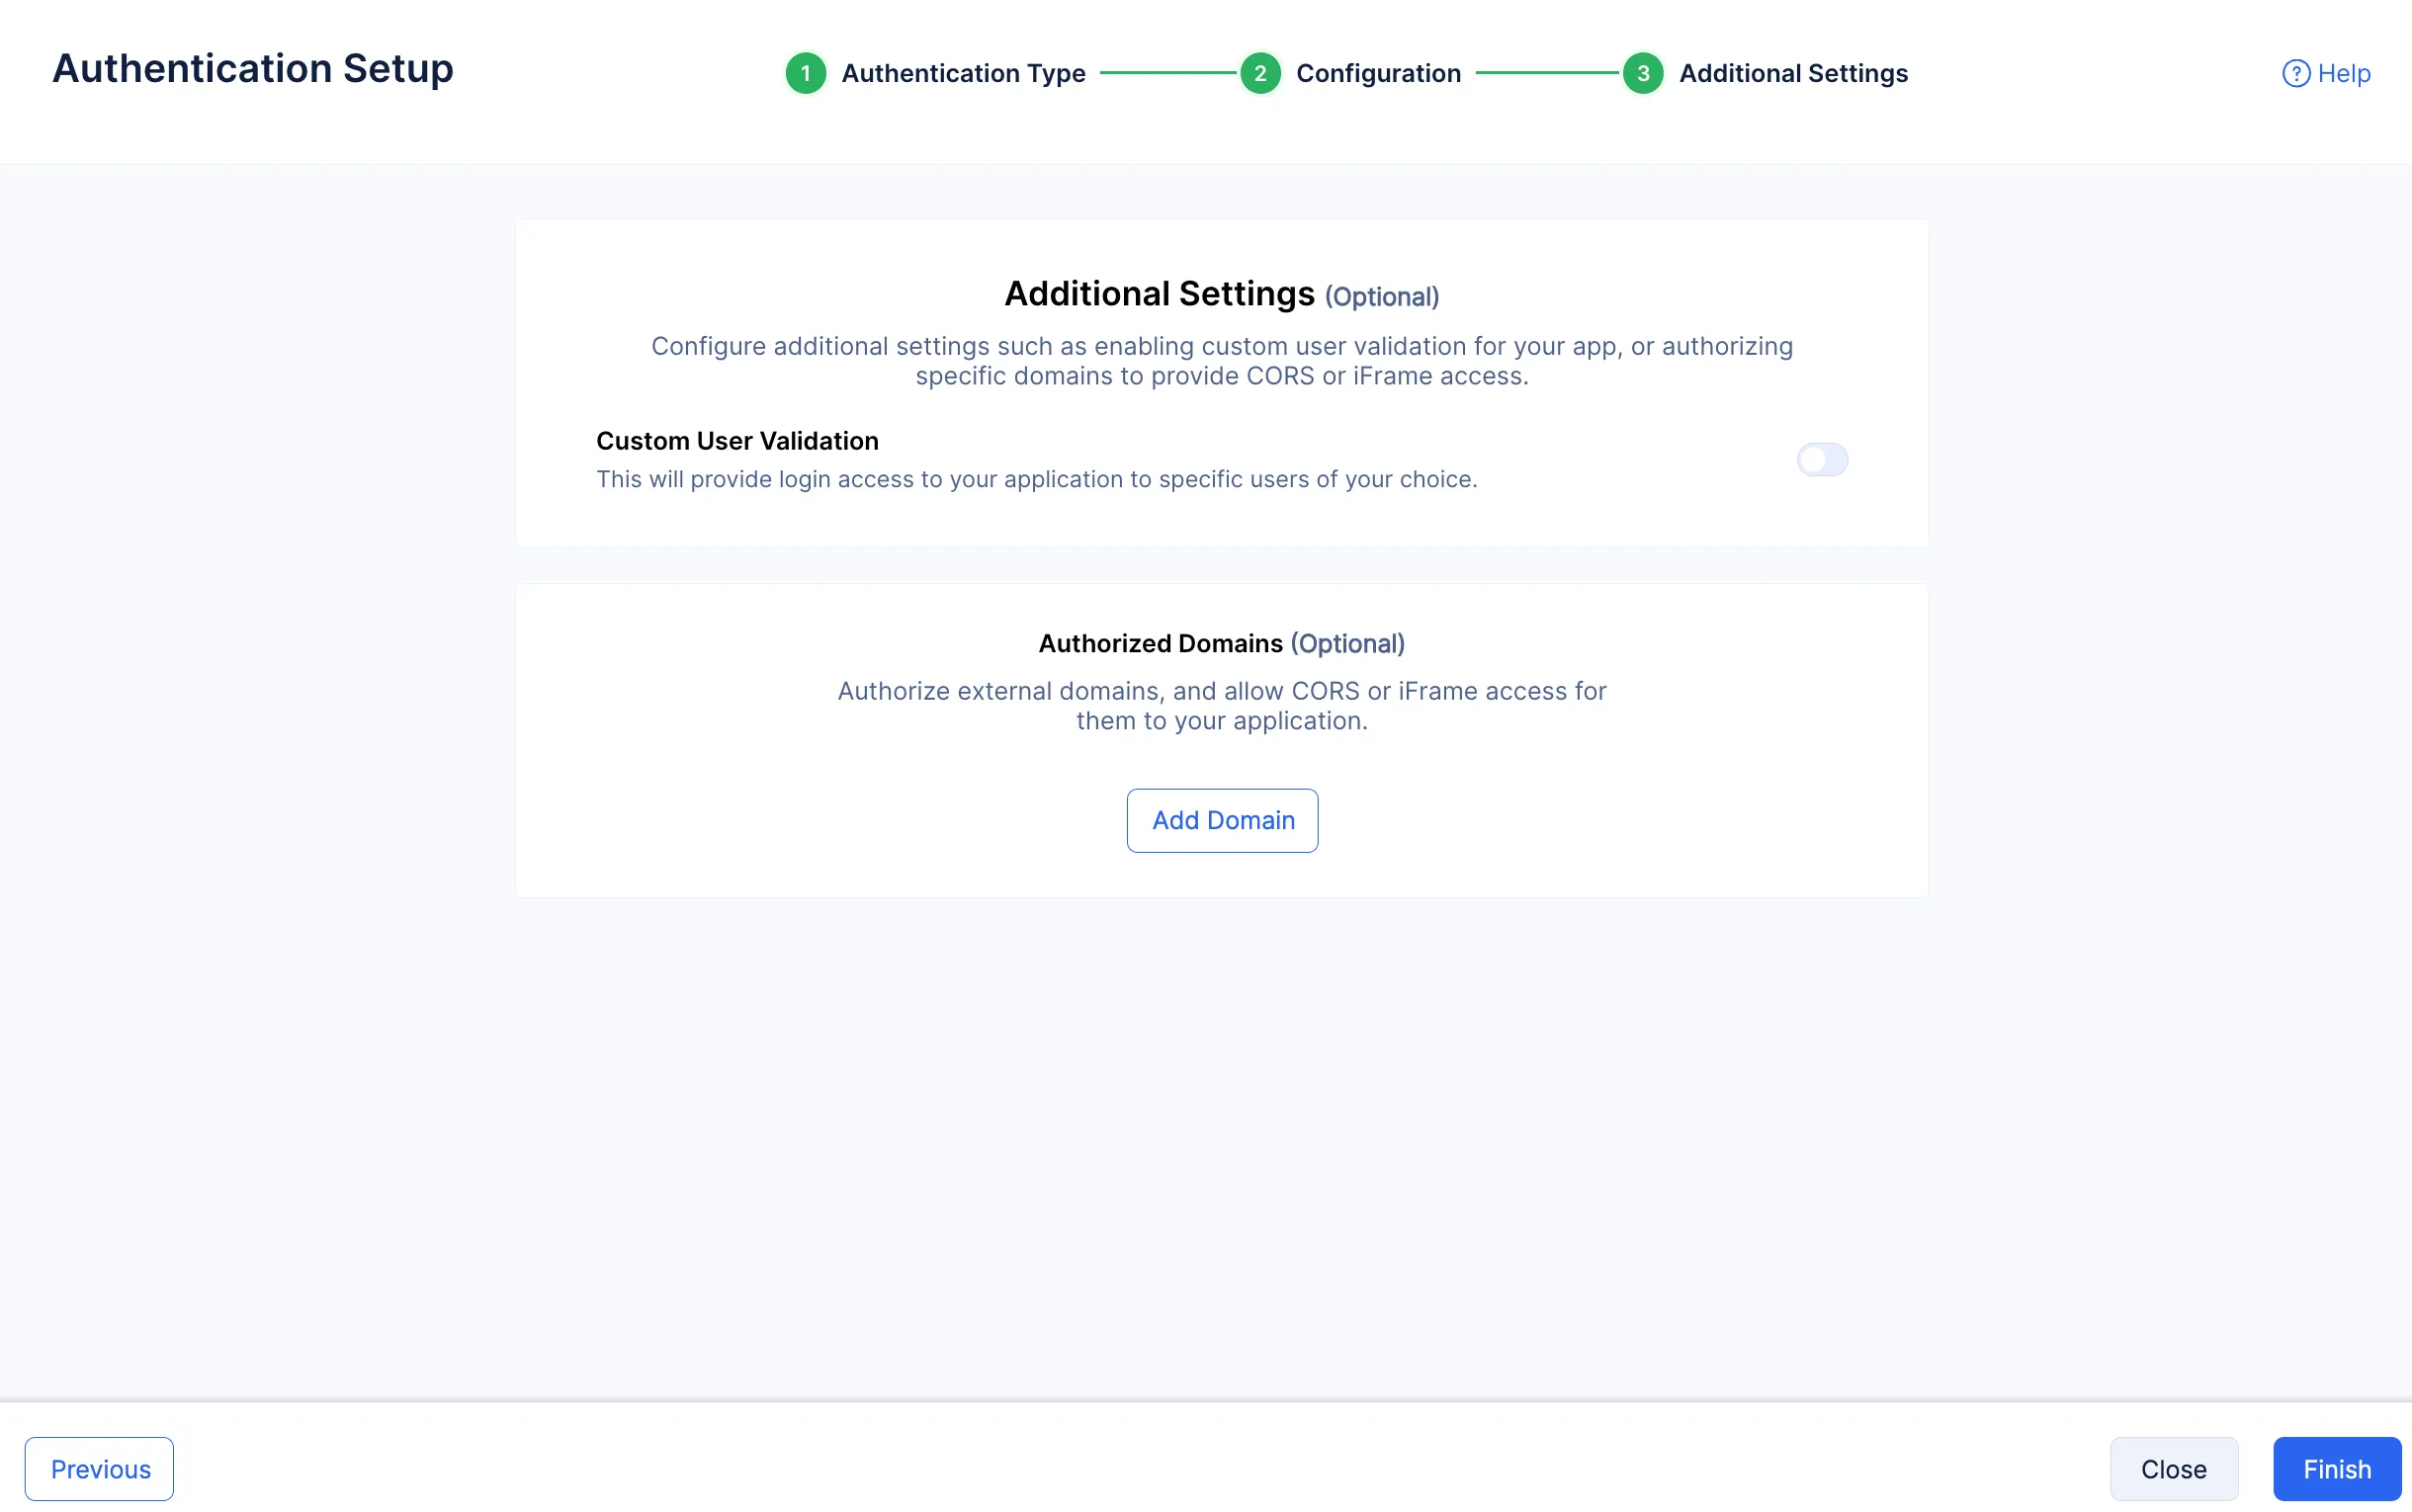2412x1512 pixels.
Task: Go to the Configuration step
Action: tap(1378, 73)
